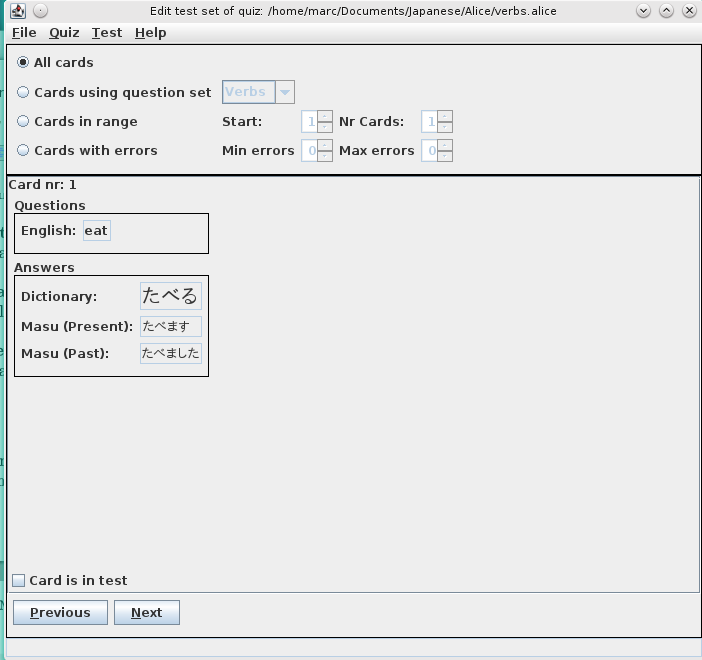This screenshot has width=702, height=660.
Task: Open the Quiz menu
Action: click(64, 33)
